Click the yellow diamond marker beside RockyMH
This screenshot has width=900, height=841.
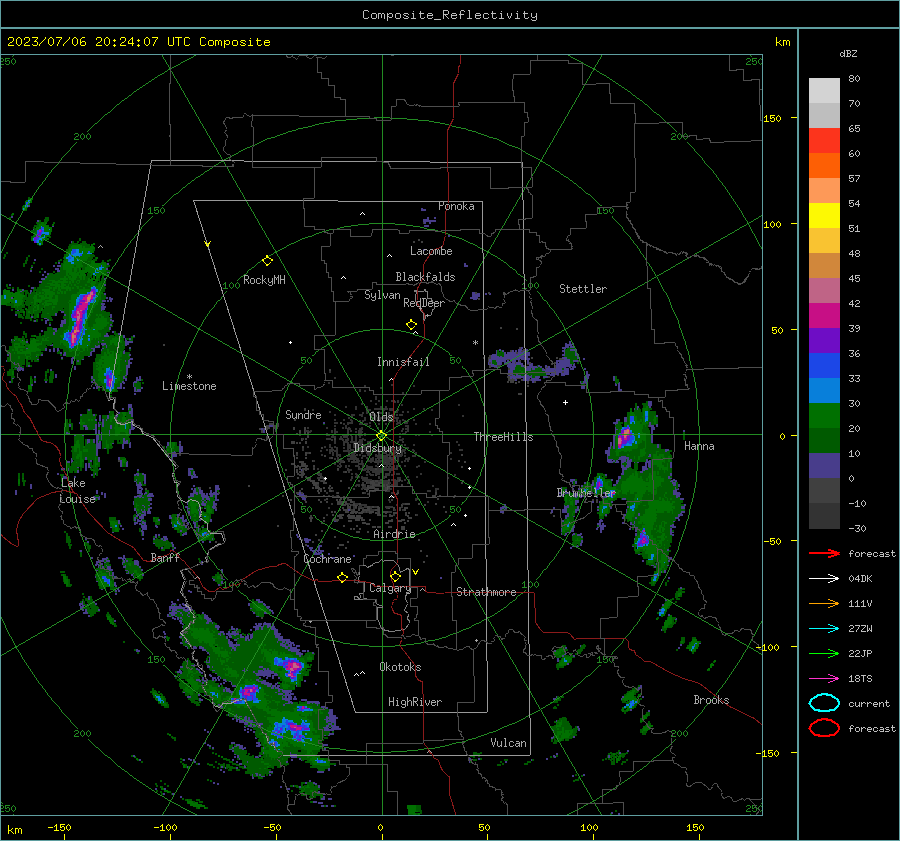267,261
